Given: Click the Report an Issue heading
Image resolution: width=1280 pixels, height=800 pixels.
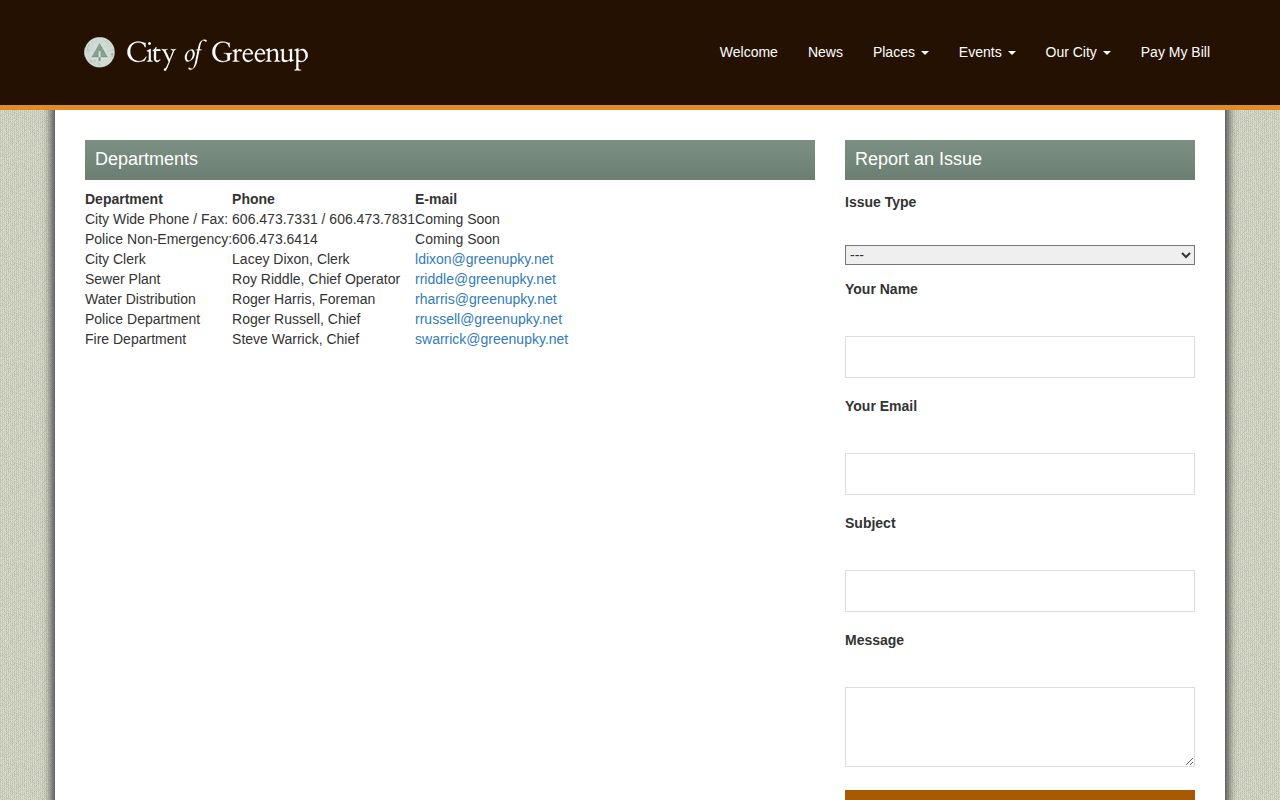Looking at the screenshot, I should [x=1020, y=160].
